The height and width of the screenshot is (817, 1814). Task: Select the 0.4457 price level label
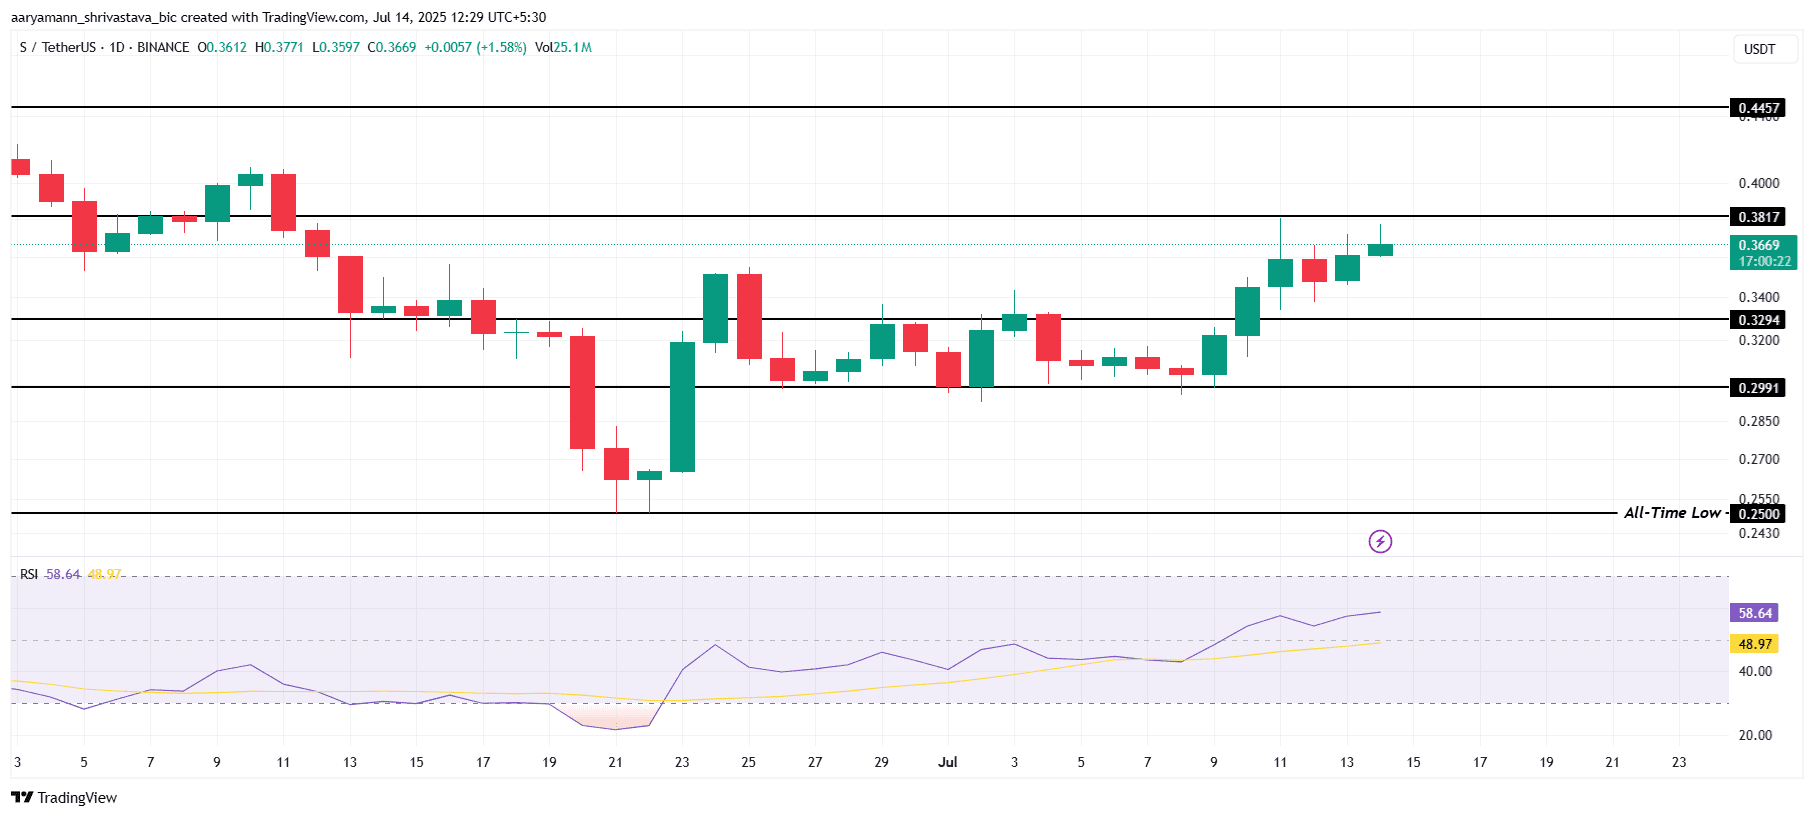(1757, 108)
